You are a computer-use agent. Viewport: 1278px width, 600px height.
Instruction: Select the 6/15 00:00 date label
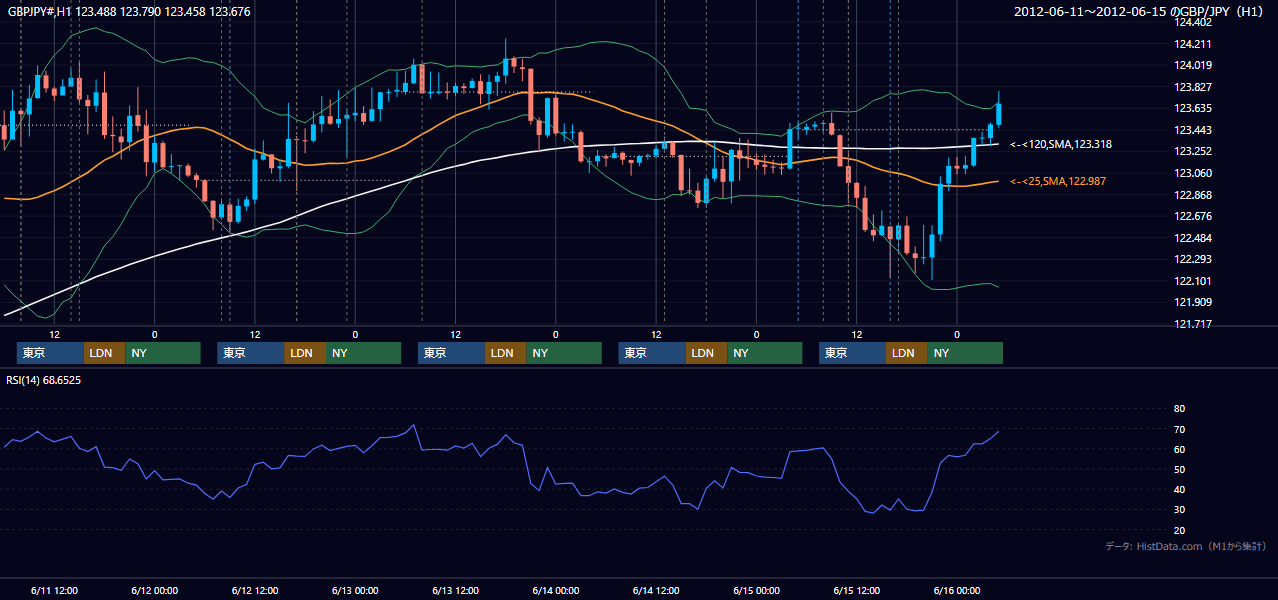click(756, 590)
